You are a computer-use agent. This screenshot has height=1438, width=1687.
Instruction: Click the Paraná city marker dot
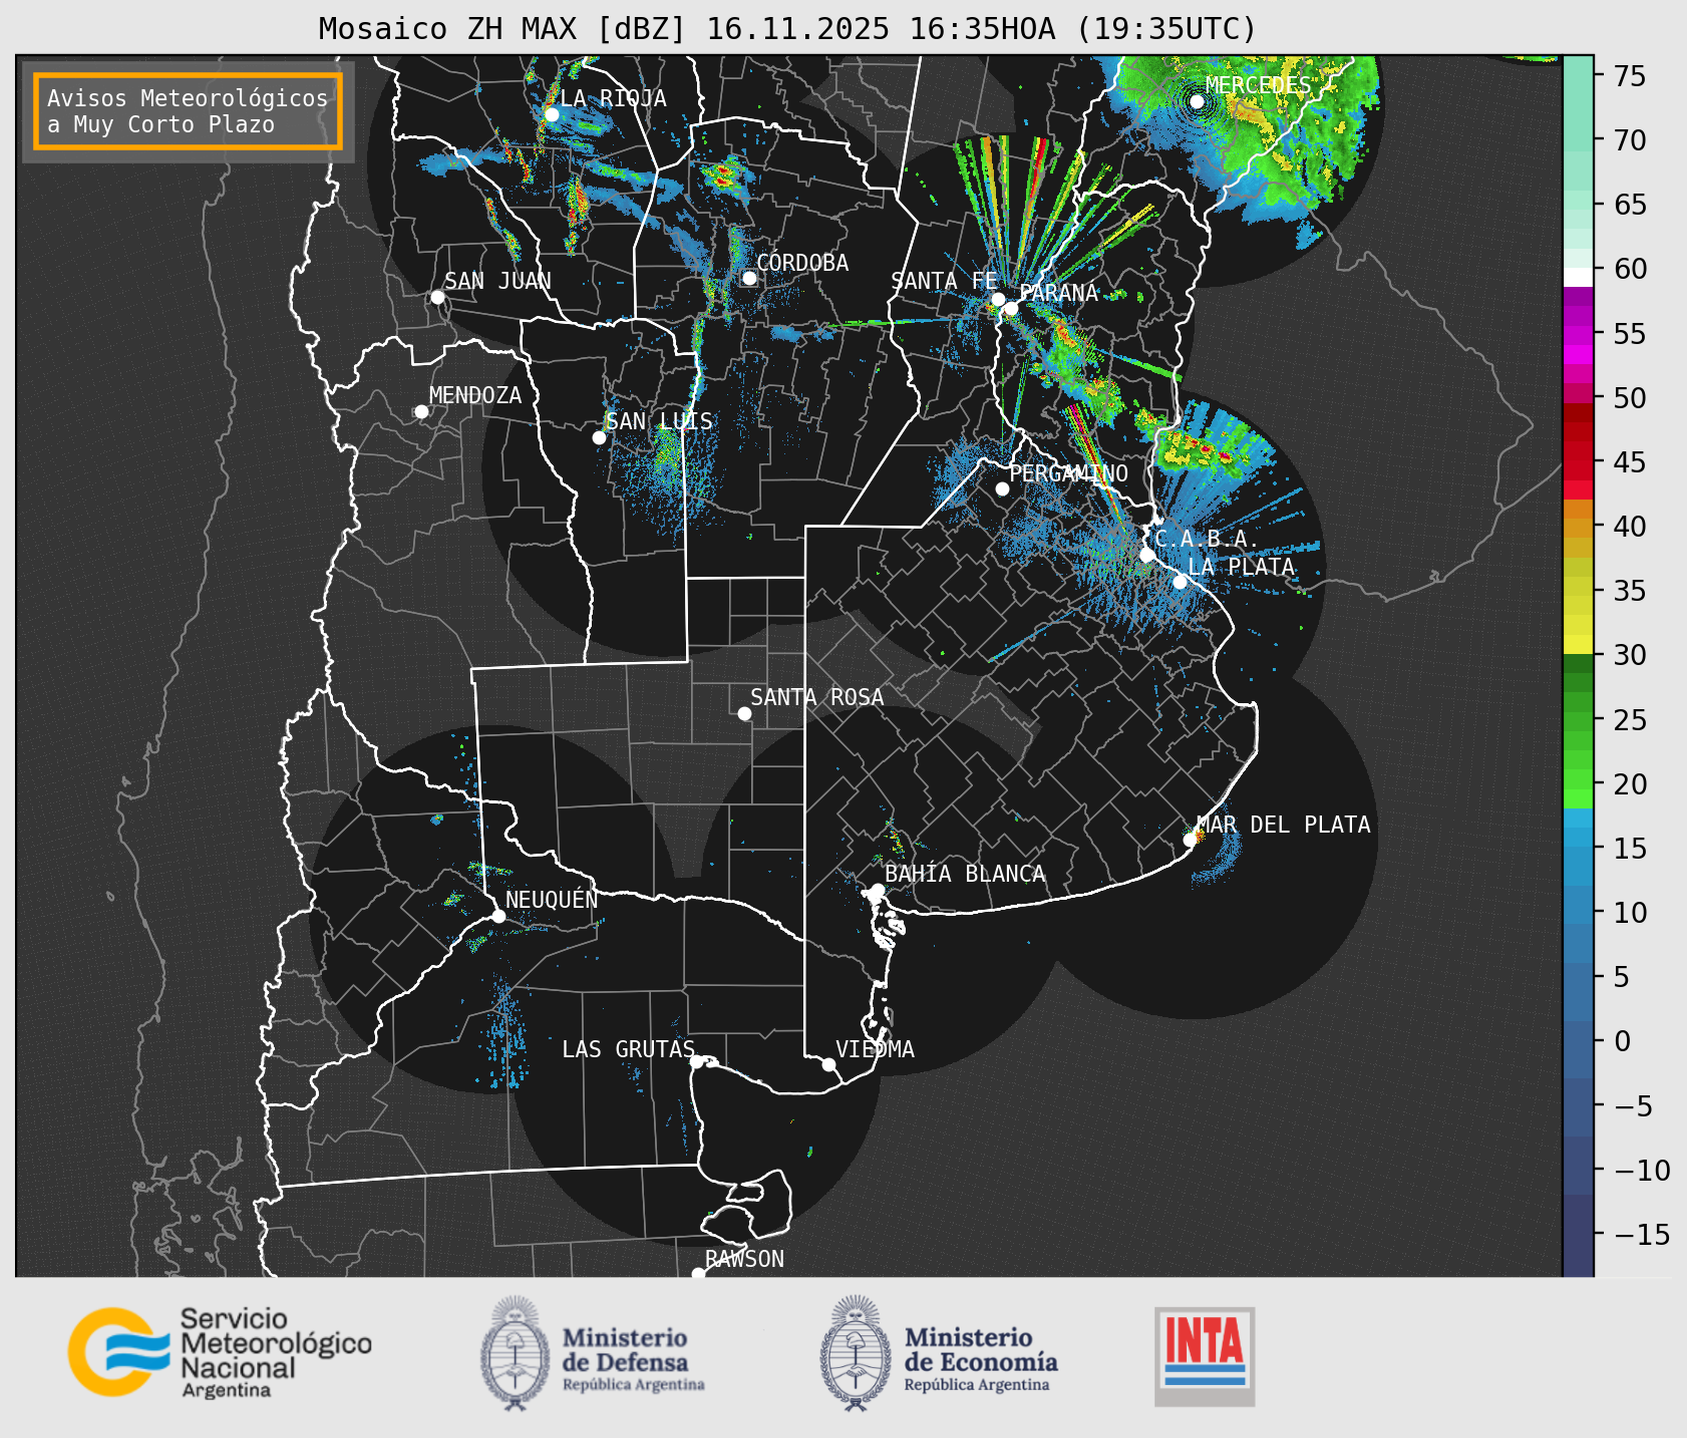tap(1011, 308)
